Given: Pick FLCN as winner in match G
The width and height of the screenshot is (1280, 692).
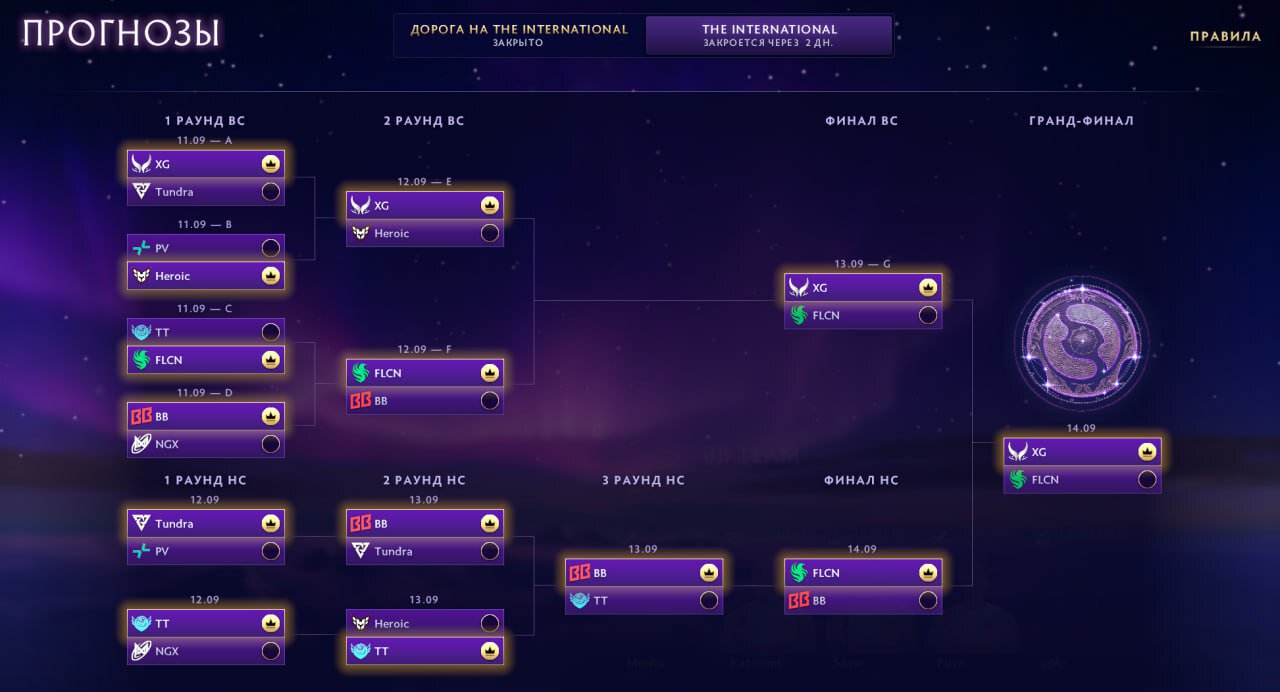Looking at the screenshot, I should tap(928, 315).
